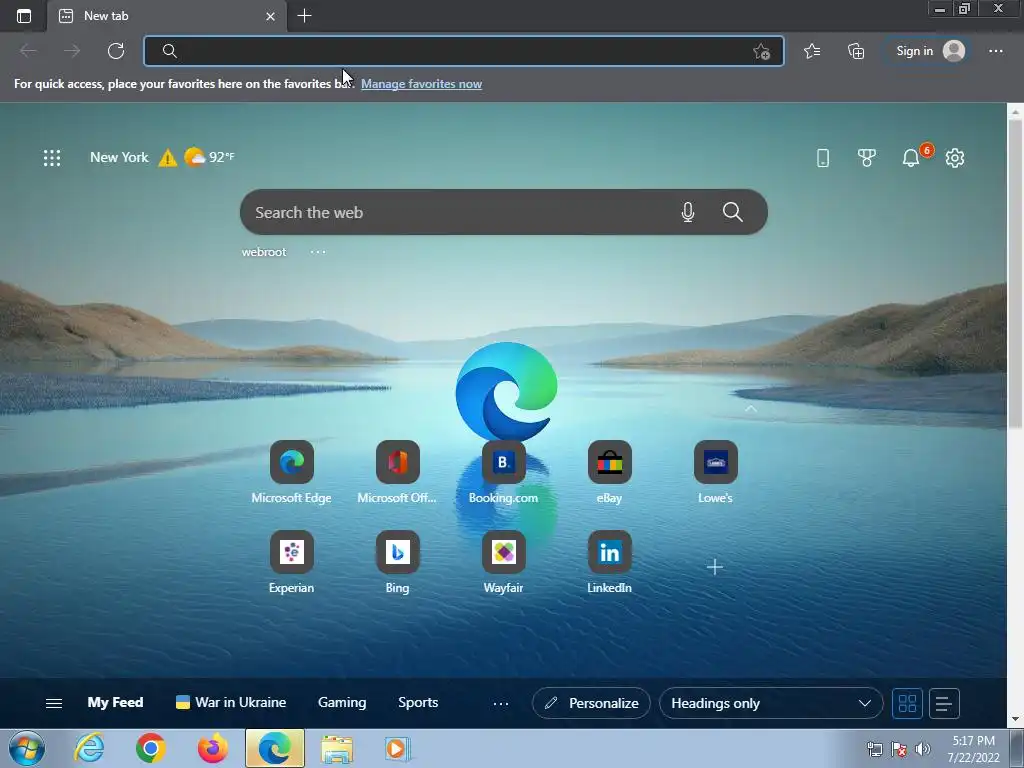Select the Sports tab
The width and height of the screenshot is (1024, 768).
(418, 703)
